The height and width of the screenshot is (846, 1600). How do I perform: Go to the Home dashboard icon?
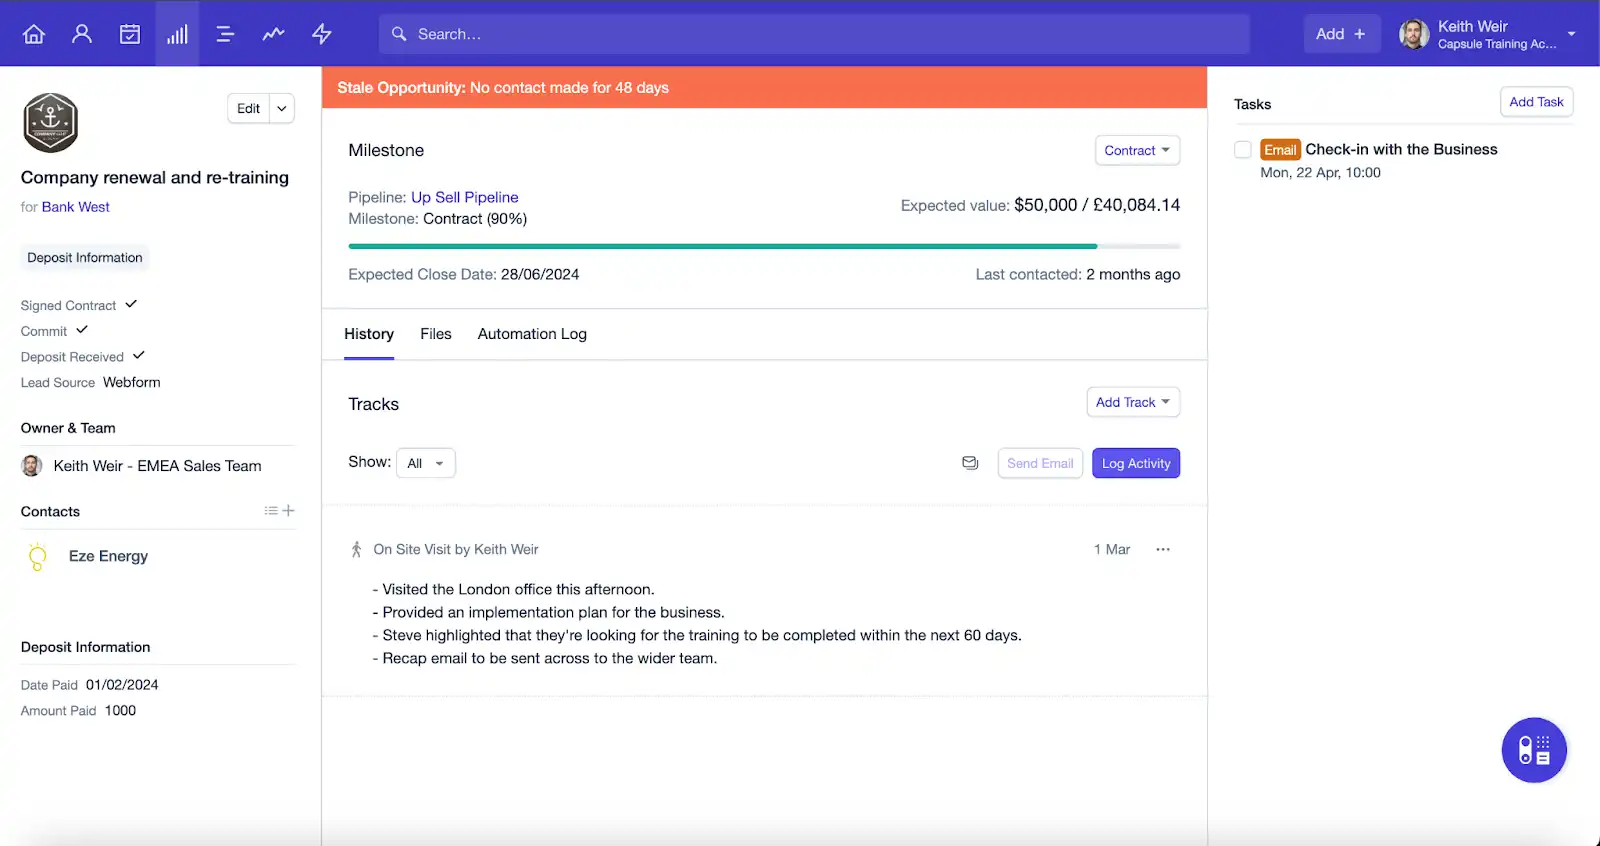tap(34, 34)
